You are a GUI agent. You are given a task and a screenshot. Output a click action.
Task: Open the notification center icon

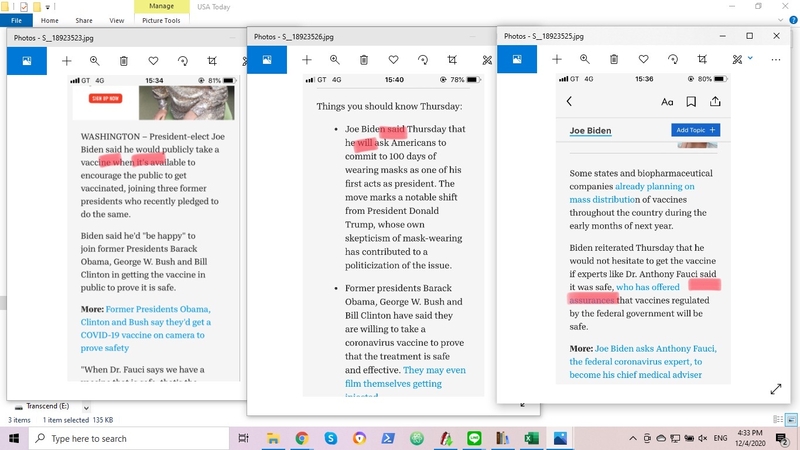[782, 439]
